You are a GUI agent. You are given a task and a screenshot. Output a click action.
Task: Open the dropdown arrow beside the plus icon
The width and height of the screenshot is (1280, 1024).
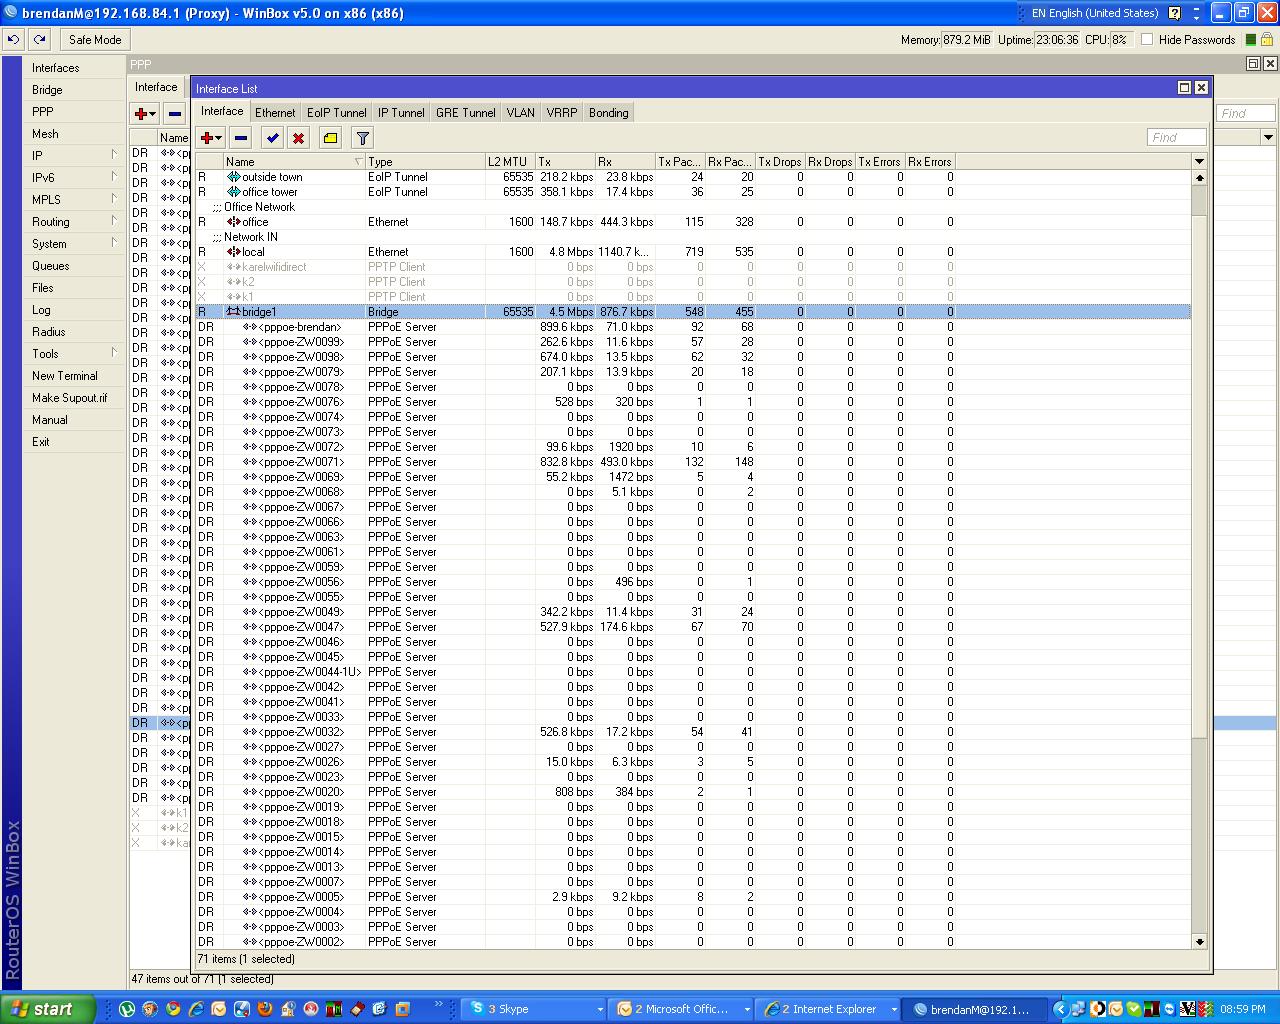[217, 137]
